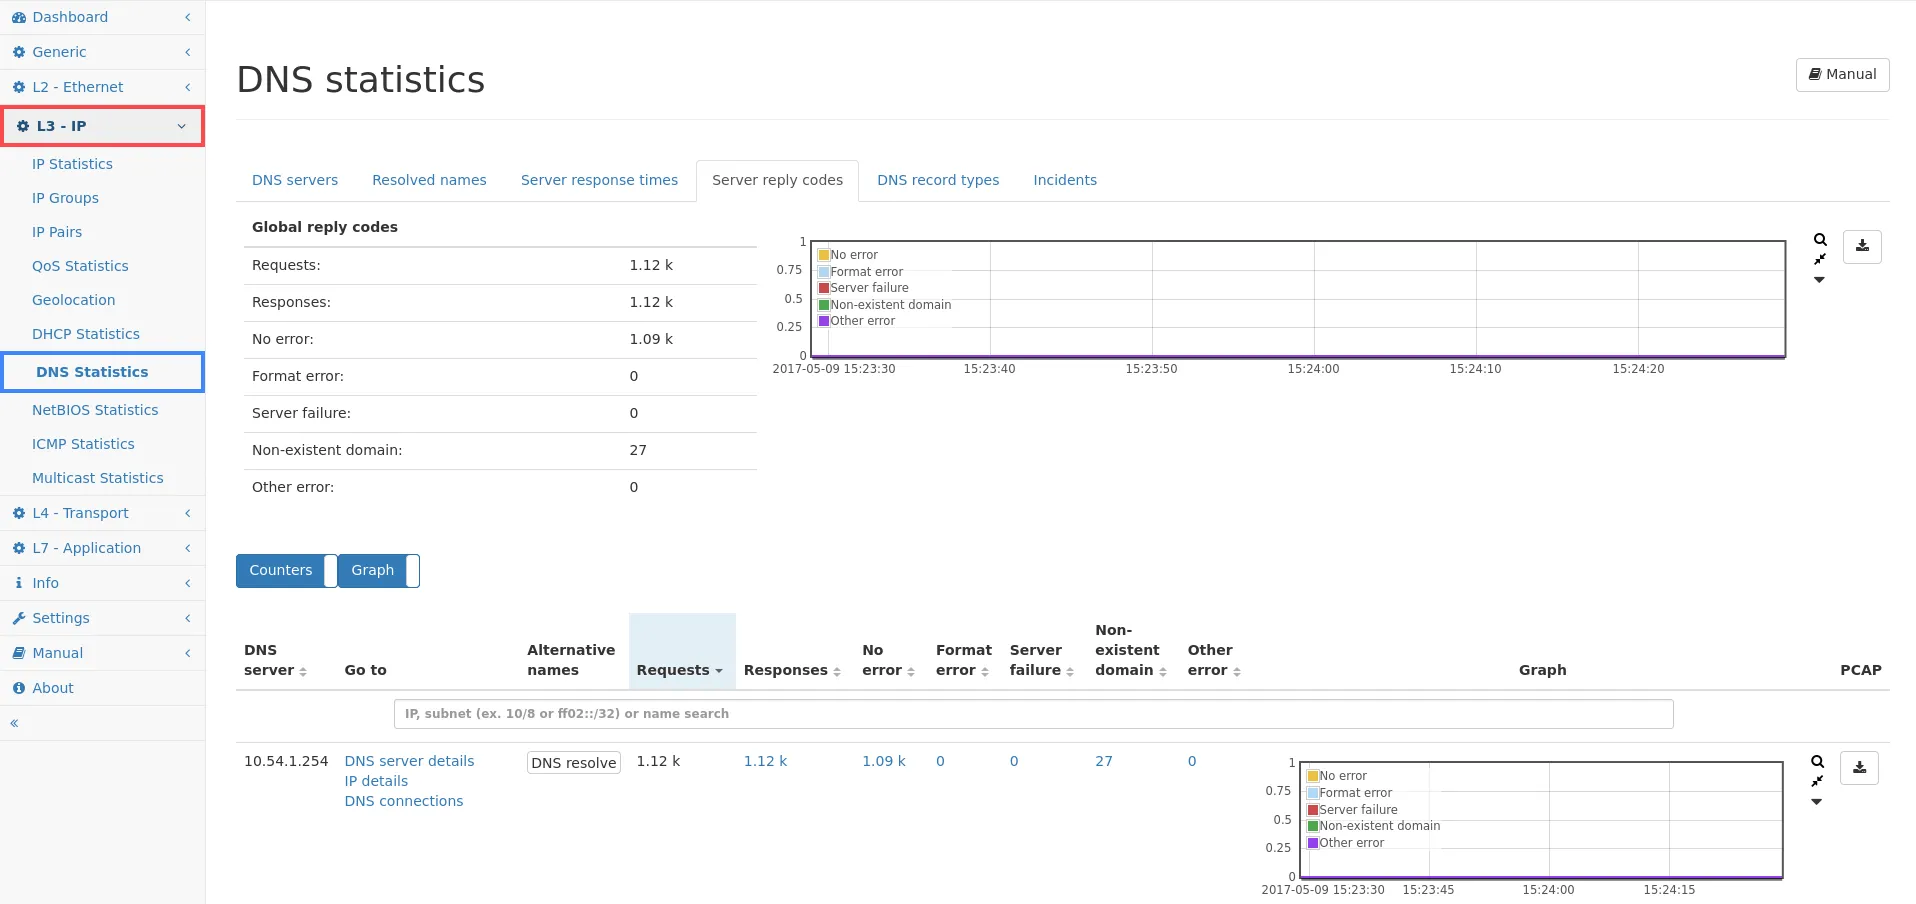Click the shrink arrows icon beside global graph
The height and width of the screenshot is (904, 1916).
click(x=1820, y=260)
